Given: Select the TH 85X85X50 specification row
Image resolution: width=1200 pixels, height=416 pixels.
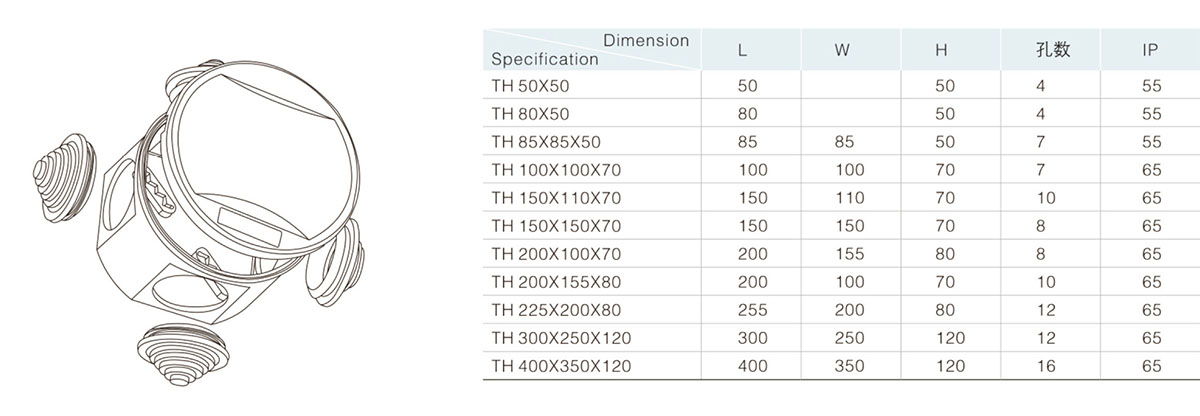Looking at the screenshot, I should click(x=545, y=142).
